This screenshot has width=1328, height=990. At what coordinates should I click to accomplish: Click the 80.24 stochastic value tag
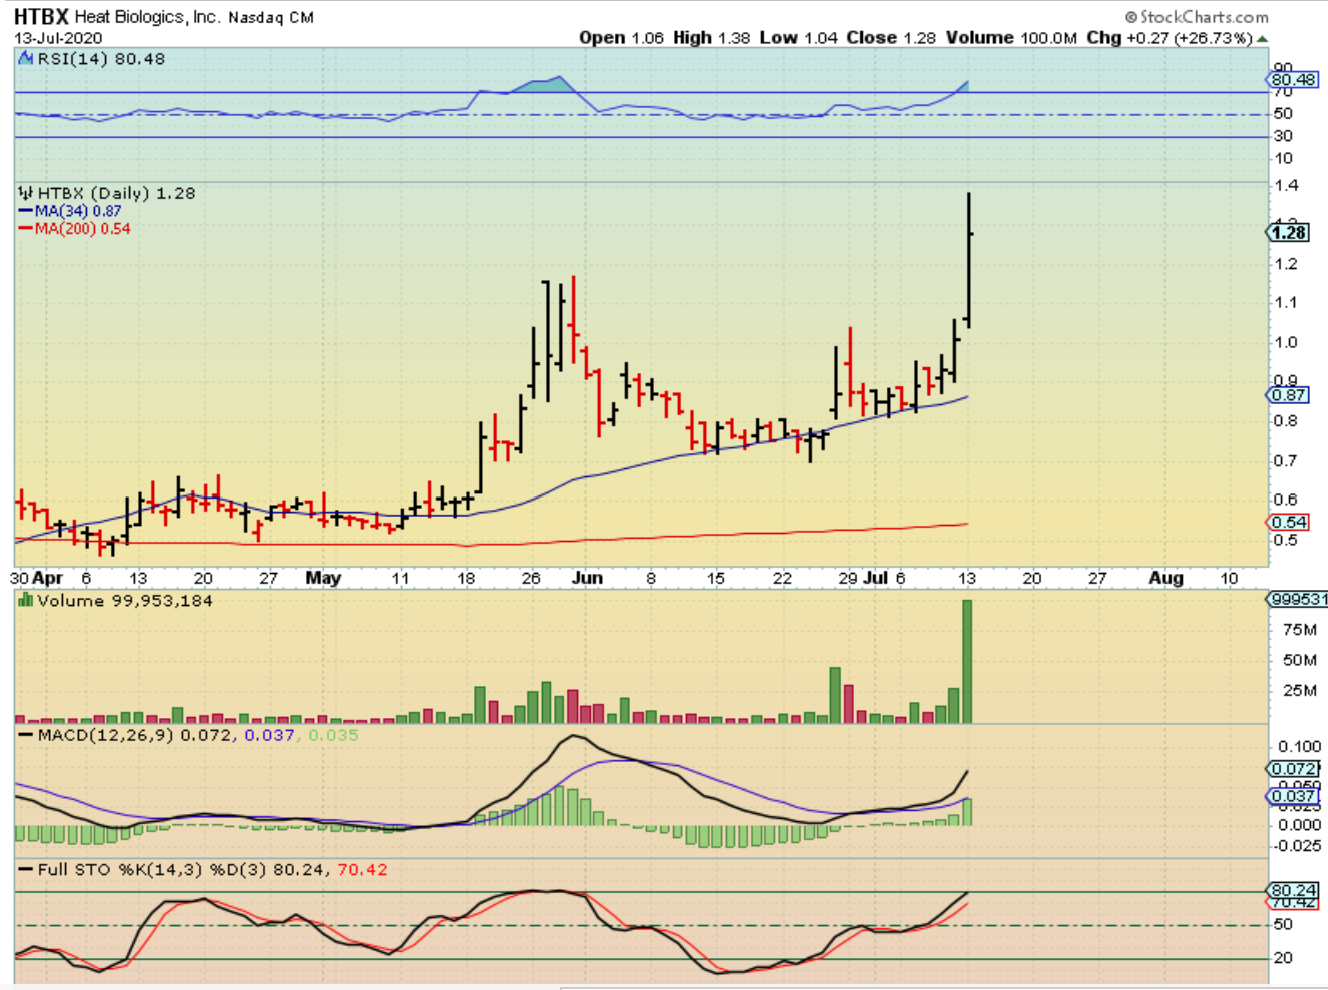[x=1294, y=889]
